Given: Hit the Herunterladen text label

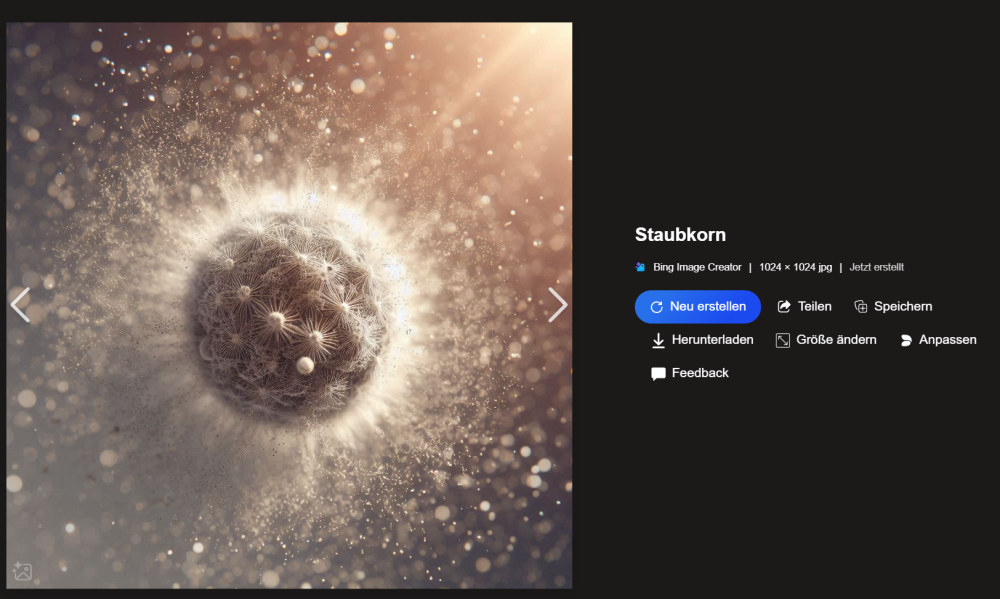Looking at the screenshot, I should 712,340.
